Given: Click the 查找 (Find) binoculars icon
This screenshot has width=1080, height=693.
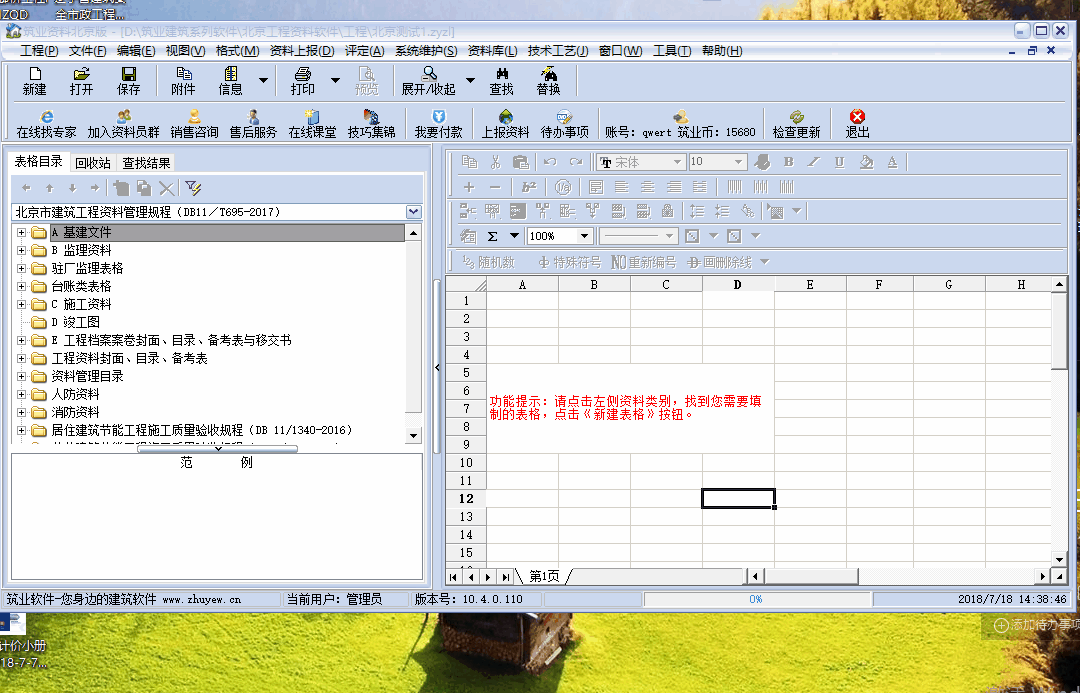Looking at the screenshot, I should point(501,75).
